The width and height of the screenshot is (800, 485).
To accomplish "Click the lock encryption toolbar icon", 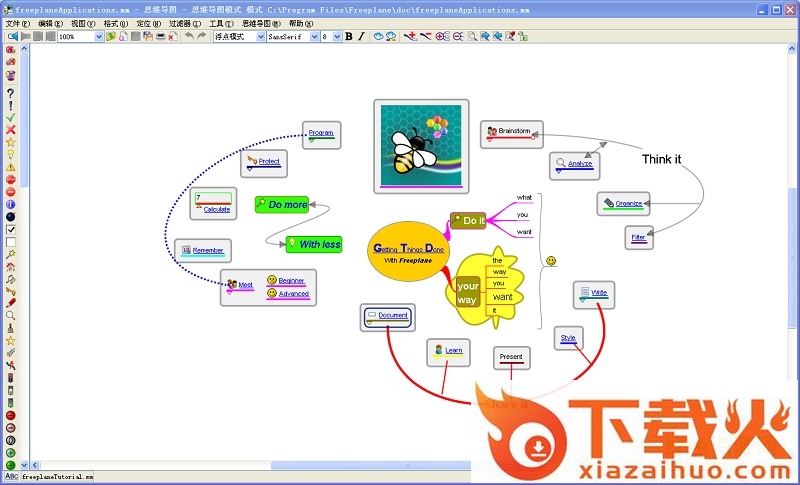I will 522,36.
